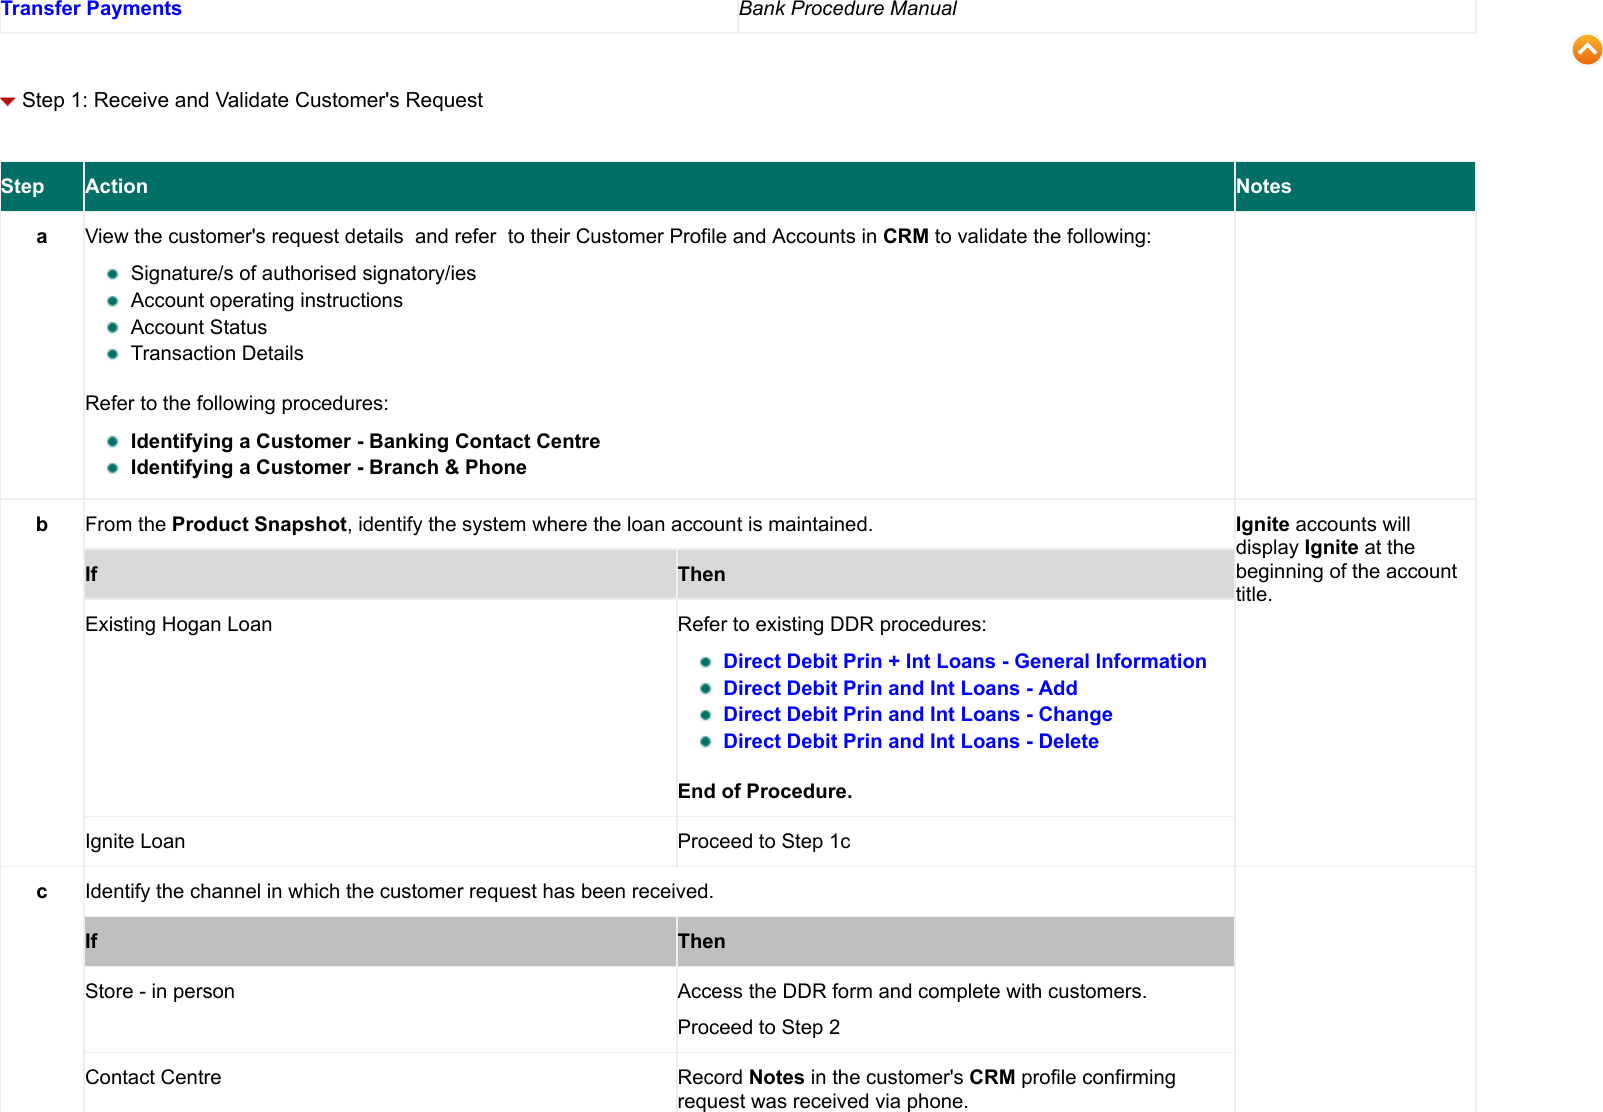Click the Notes column header
The height and width of the screenshot is (1112, 1603).
(x=1263, y=186)
